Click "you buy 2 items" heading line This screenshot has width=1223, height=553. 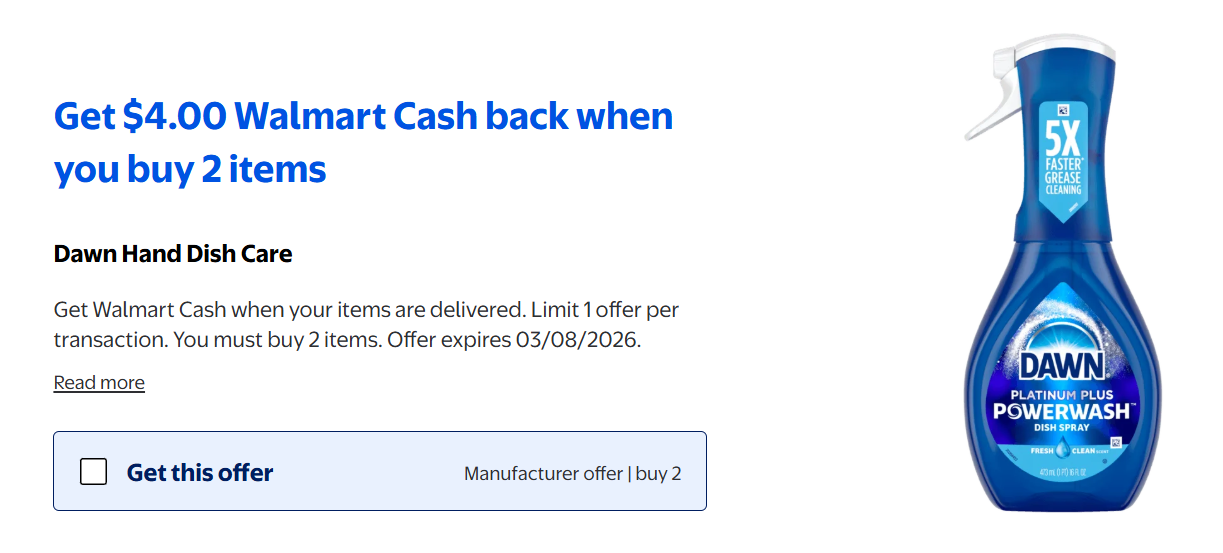point(190,169)
